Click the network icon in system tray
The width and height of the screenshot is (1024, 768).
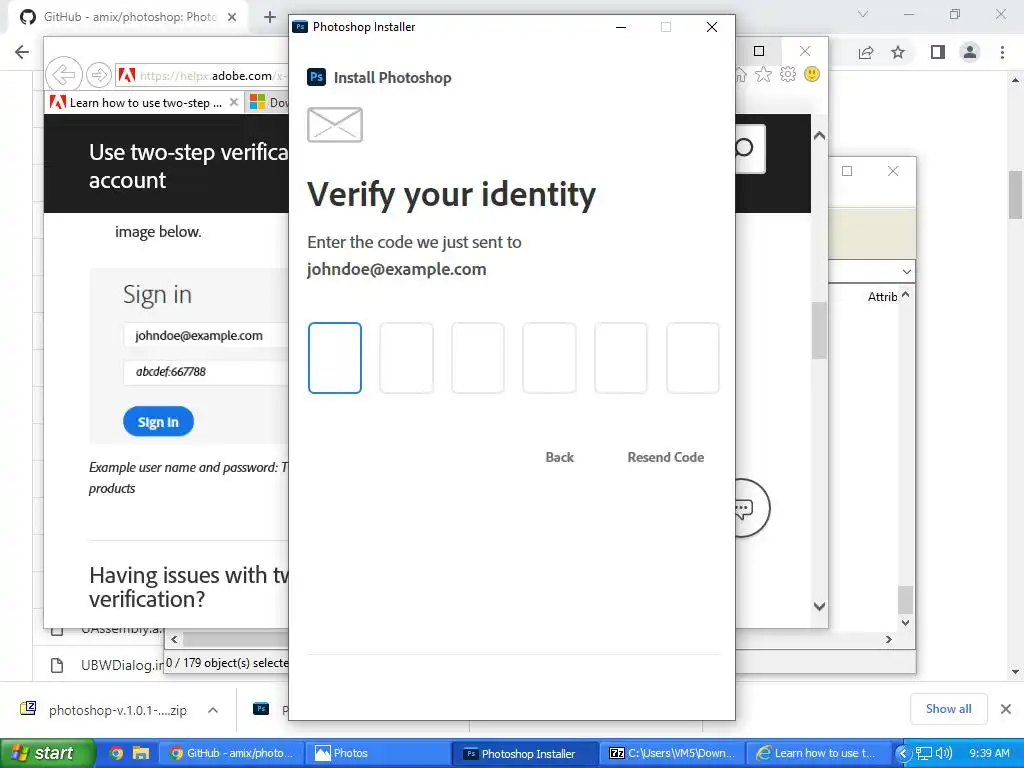point(924,753)
